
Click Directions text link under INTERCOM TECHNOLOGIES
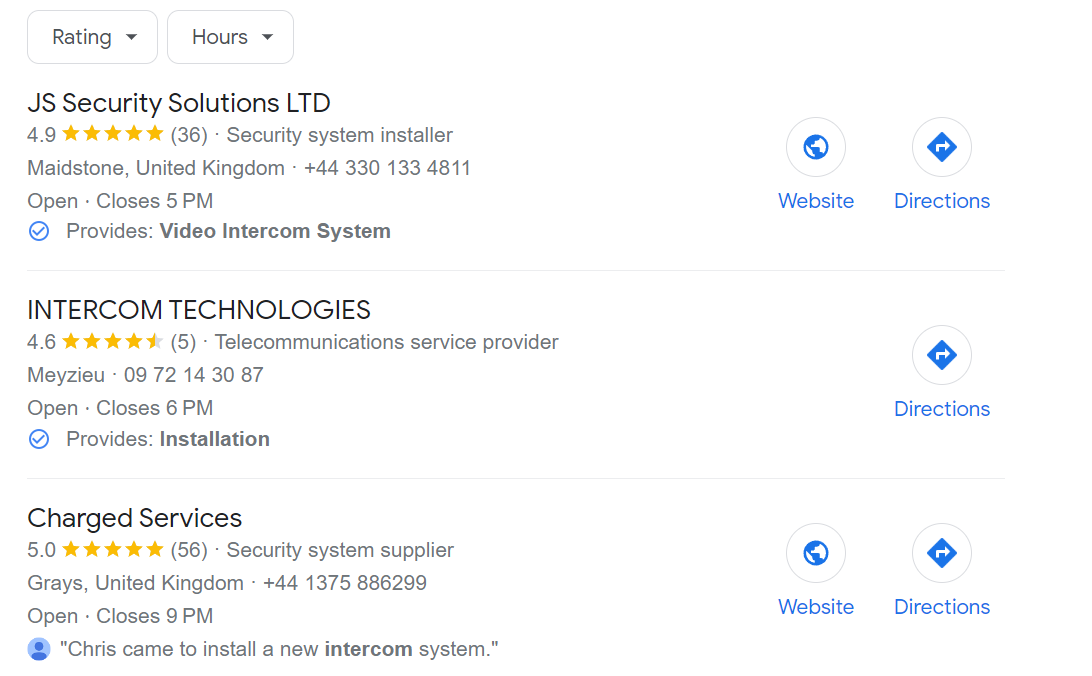point(941,408)
